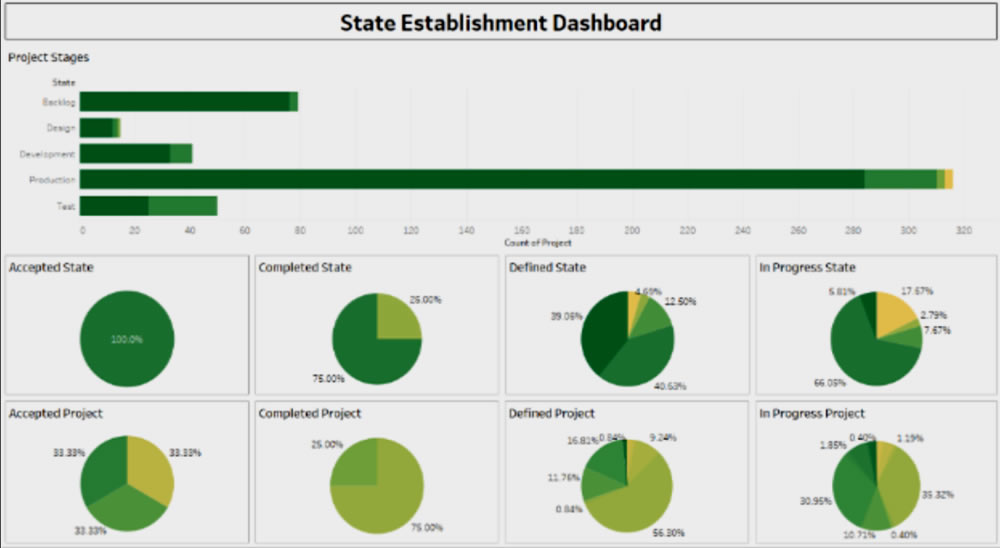Click the Backlog bar in Project Stages
The width and height of the screenshot is (1000, 548).
[x=184, y=102]
